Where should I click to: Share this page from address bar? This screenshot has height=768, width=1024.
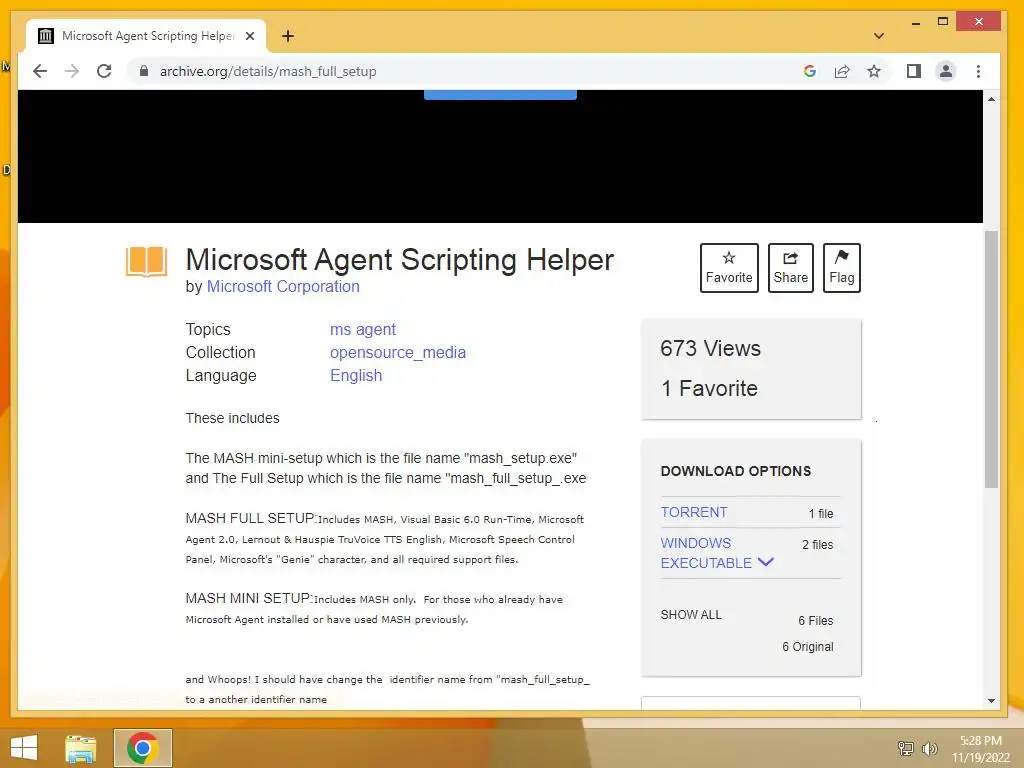[x=842, y=71]
